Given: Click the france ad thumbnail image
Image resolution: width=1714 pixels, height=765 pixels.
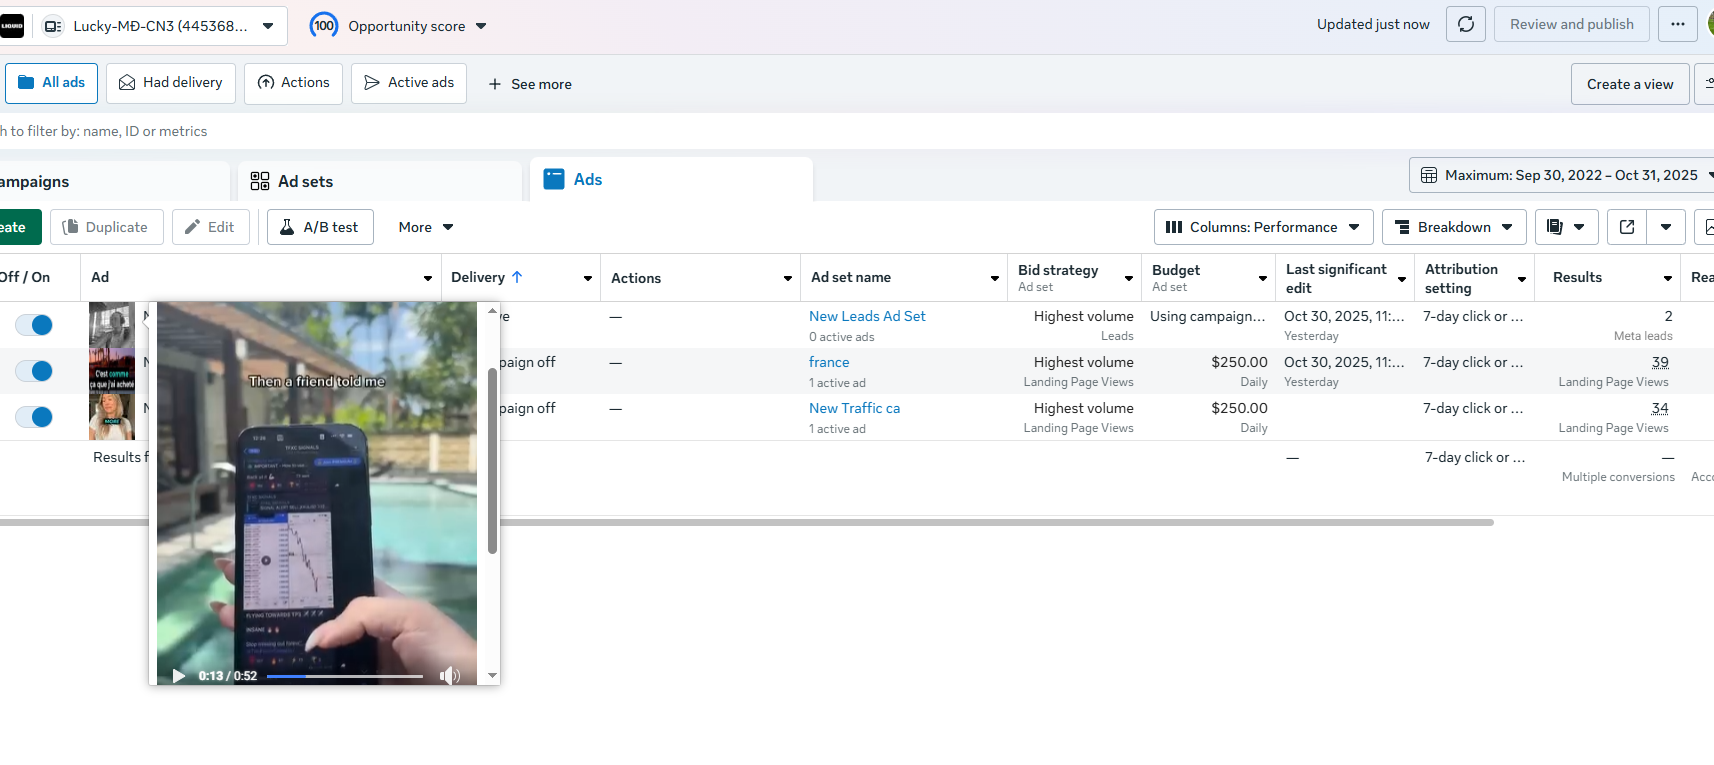Looking at the screenshot, I should click(x=112, y=371).
